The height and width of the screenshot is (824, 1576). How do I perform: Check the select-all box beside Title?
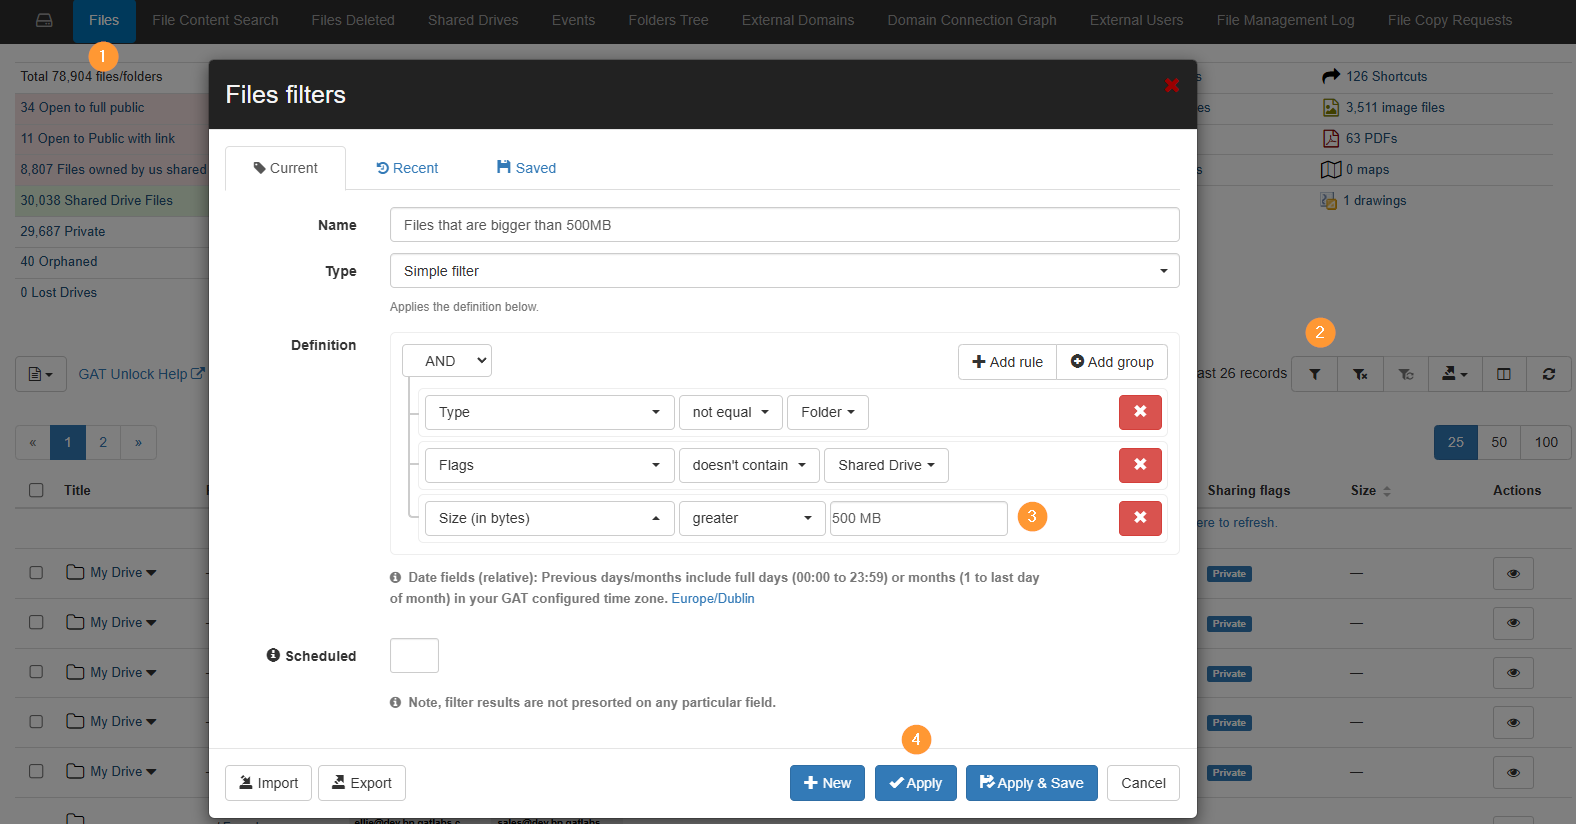coord(37,490)
